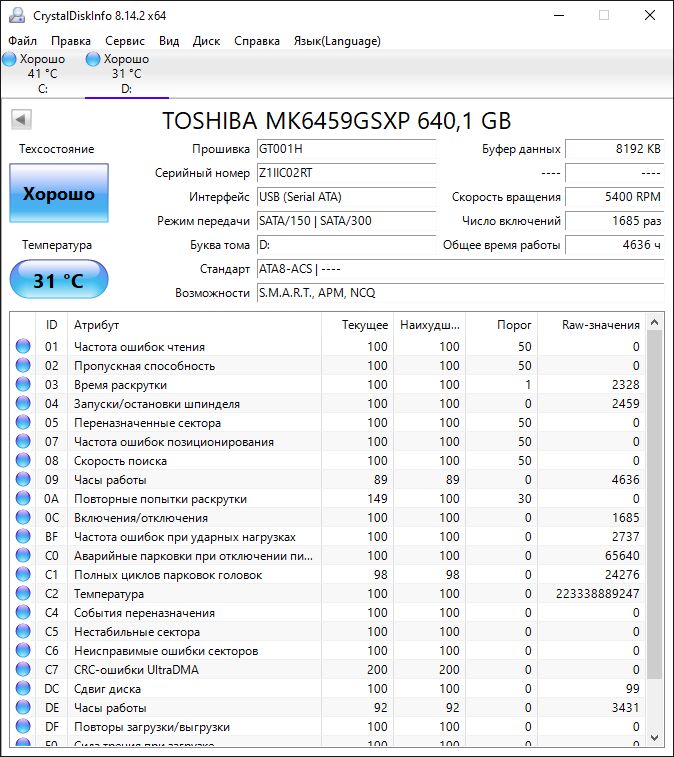Click the standard field ATA8-ACS

pos(461,269)
